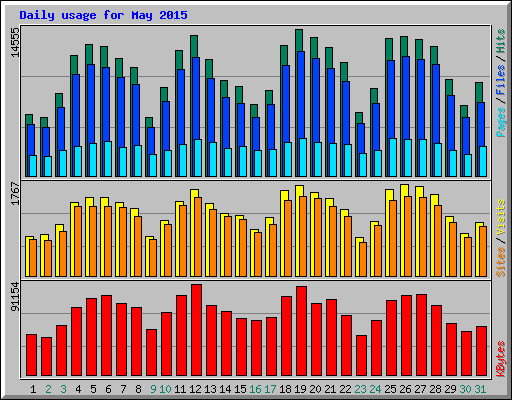Click day 2 on the x-axis
Screen dimensions: 512x400
click(48, 389)
